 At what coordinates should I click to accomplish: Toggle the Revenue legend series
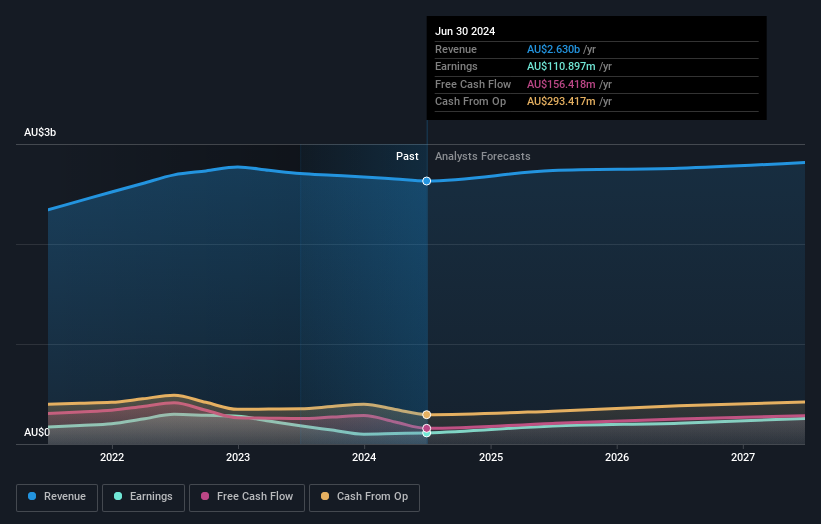[57, 497]
